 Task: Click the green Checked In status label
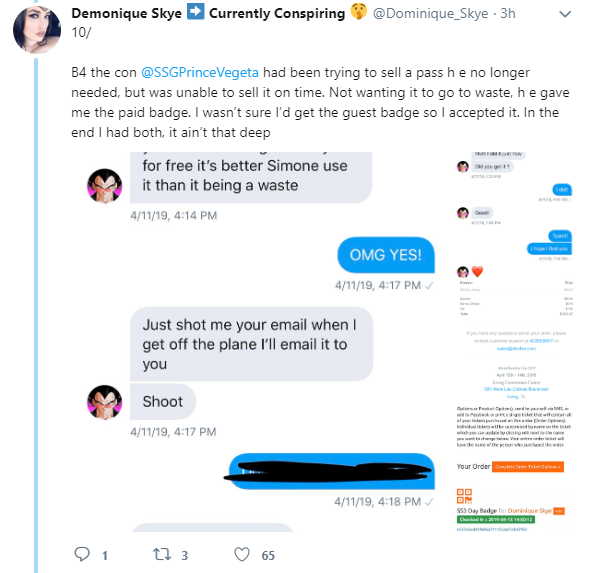496,519
